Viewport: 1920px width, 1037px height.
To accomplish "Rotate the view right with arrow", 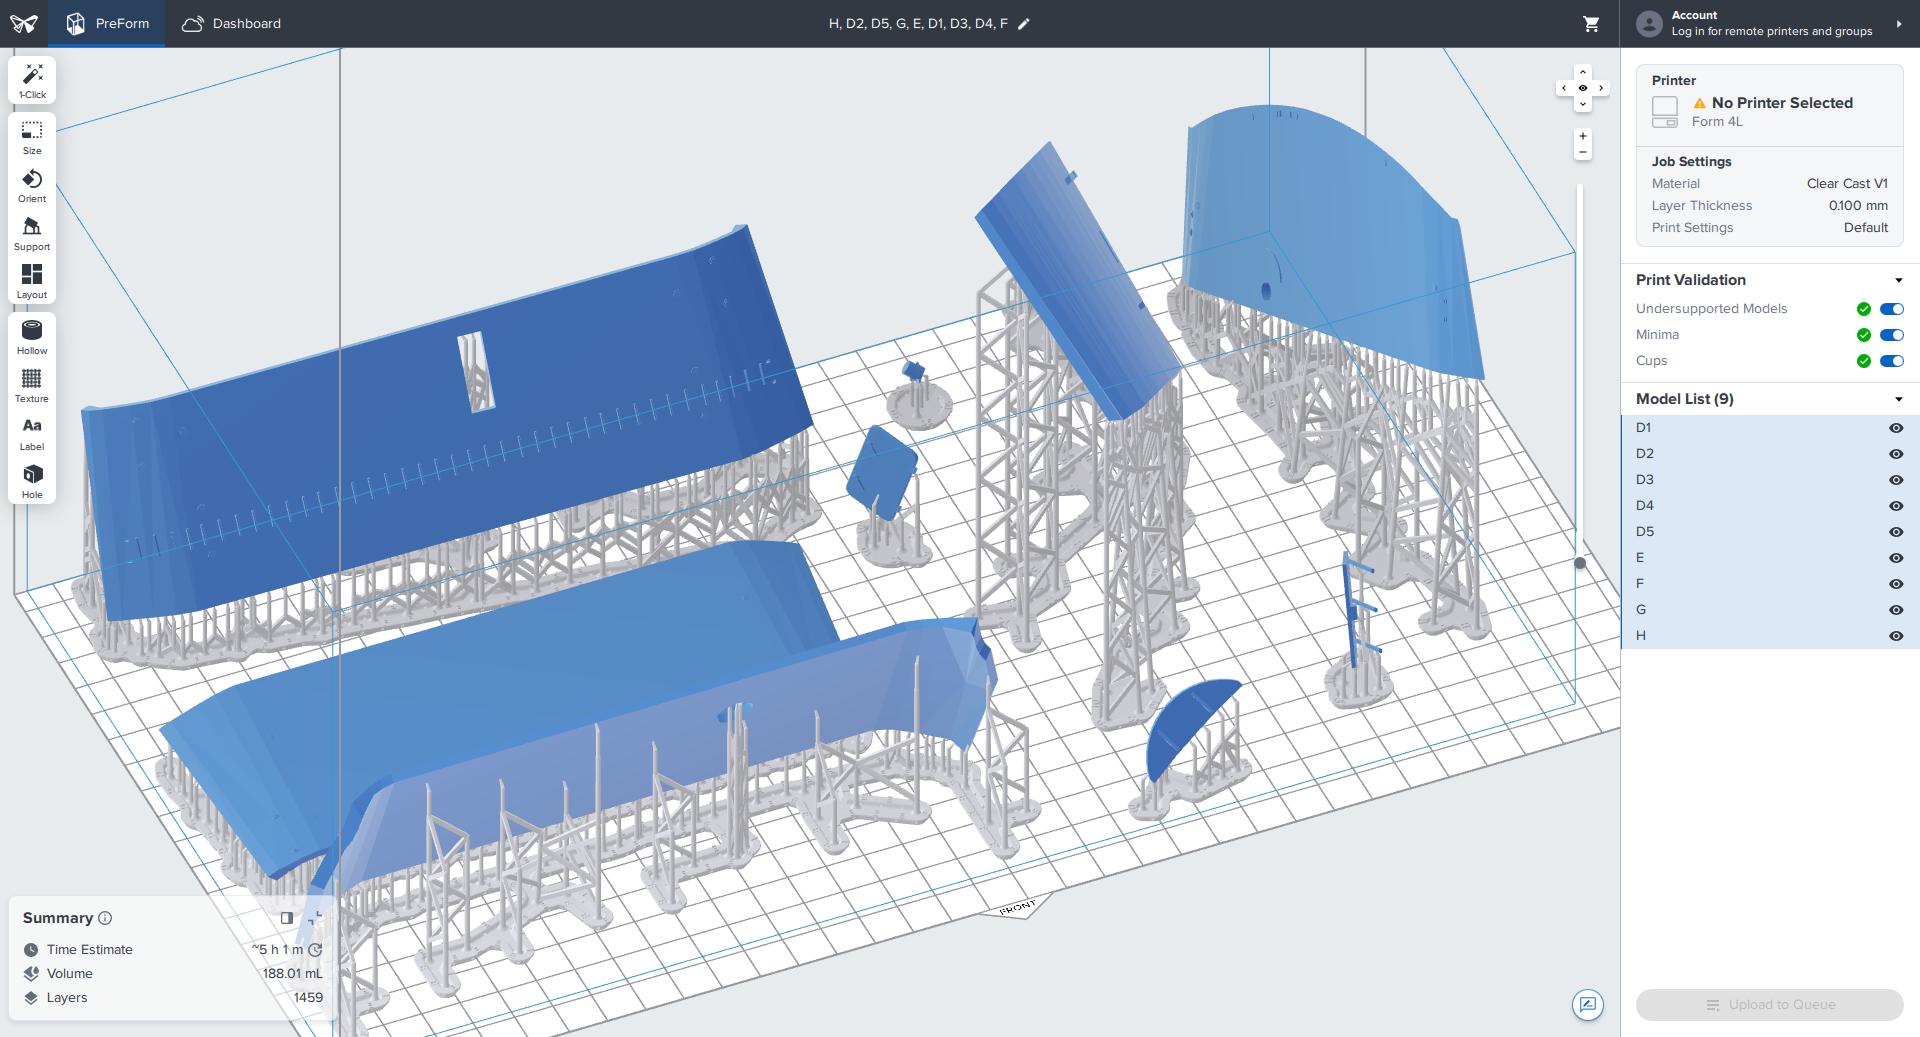I will tap(1601, 88).
